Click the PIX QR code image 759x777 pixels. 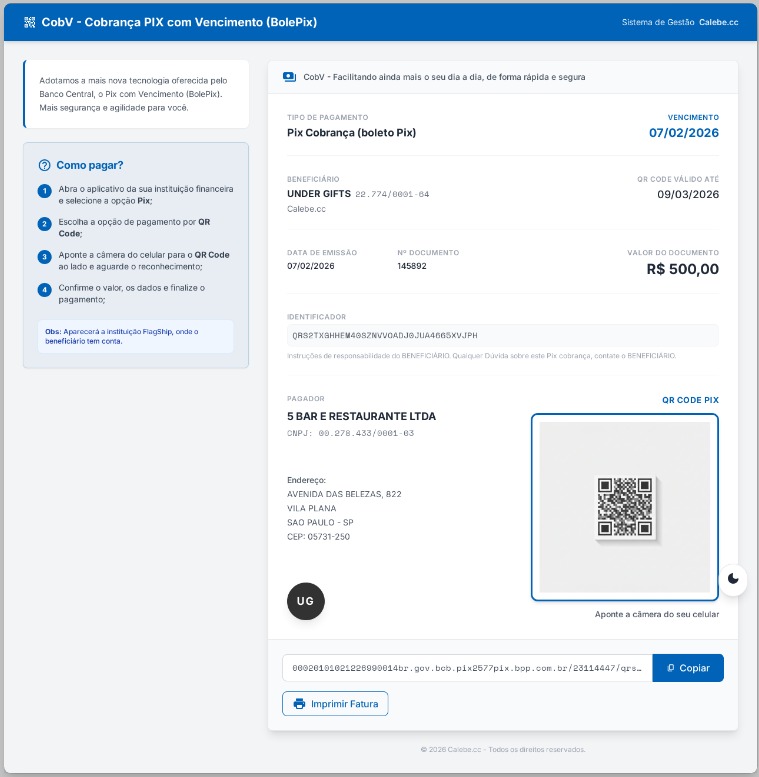pos(625,507)
